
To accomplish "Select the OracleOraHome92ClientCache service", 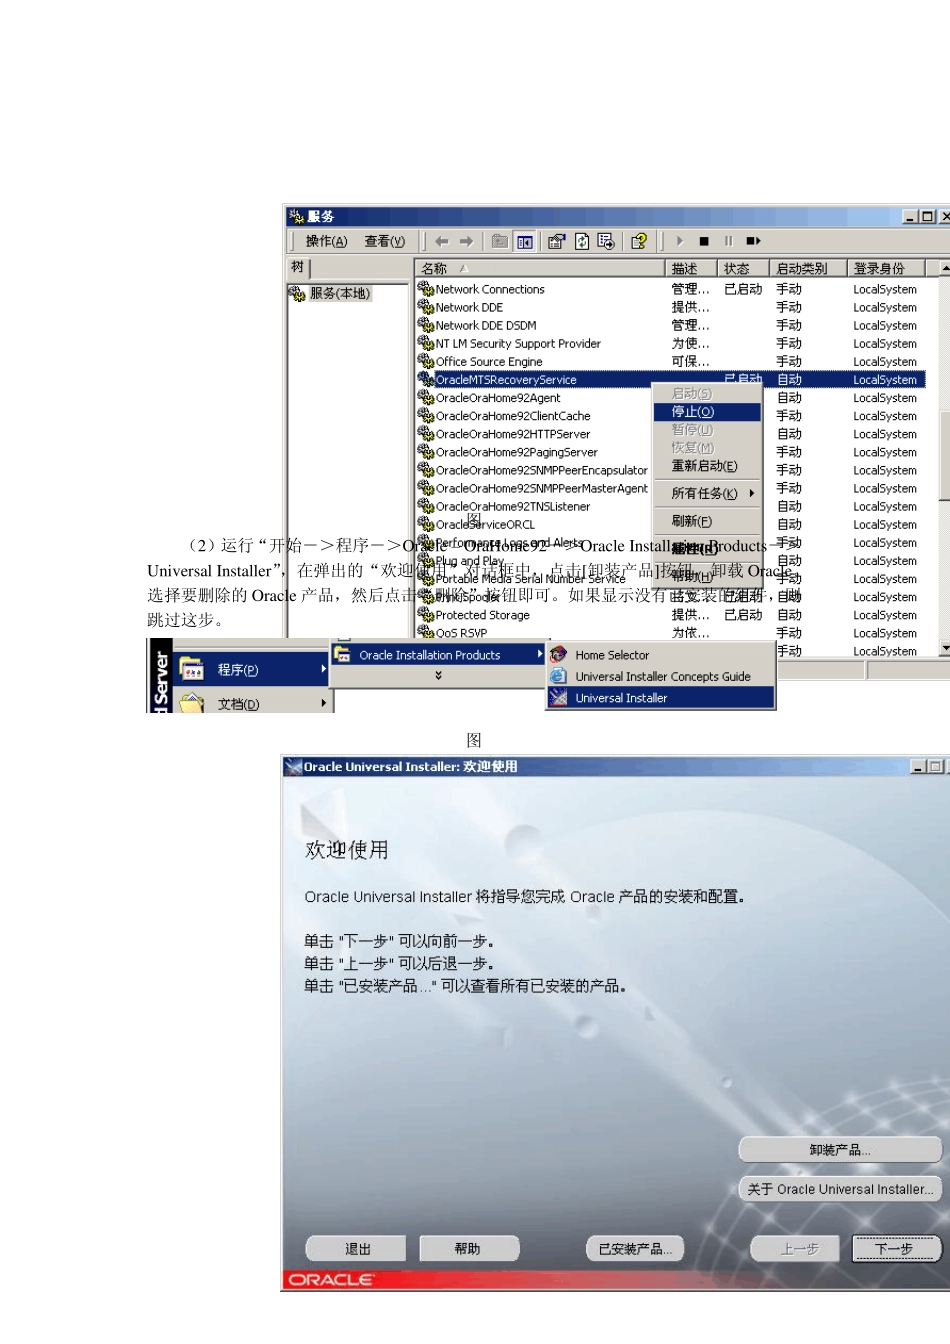I will (x=512, y=416).
